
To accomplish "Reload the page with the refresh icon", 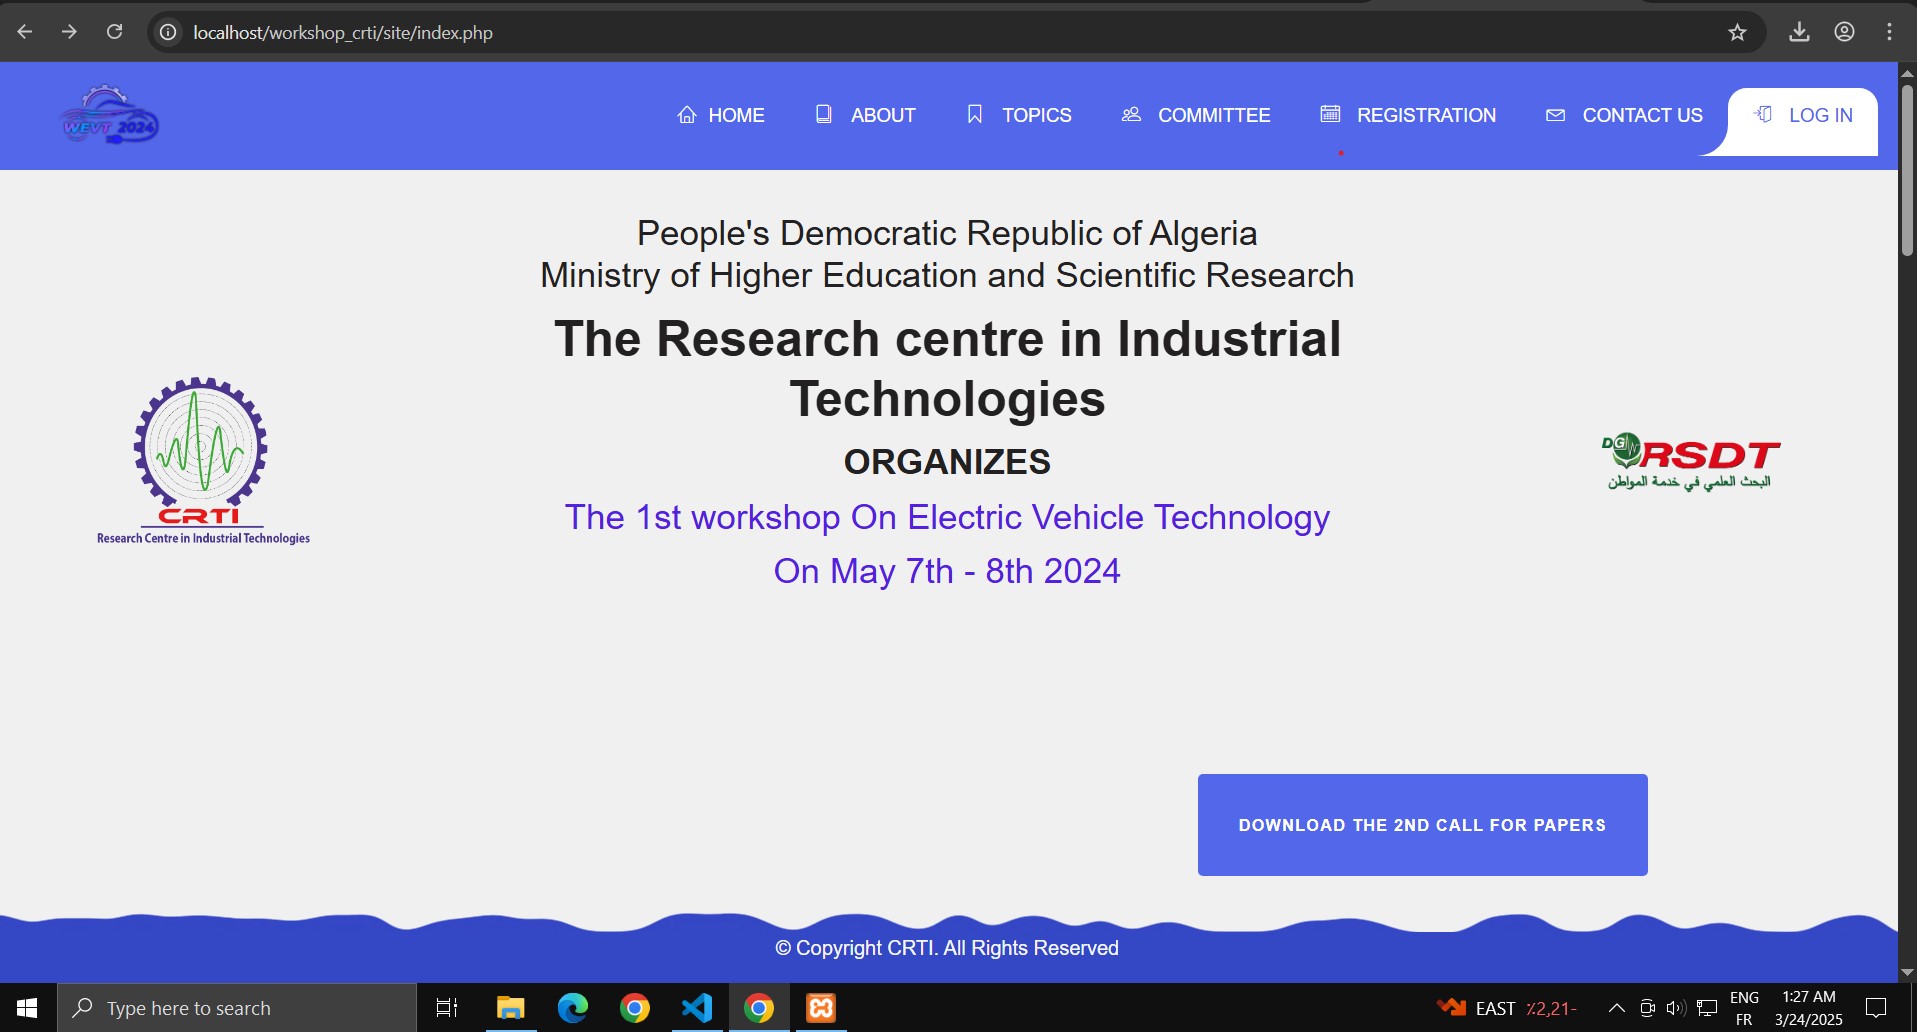I will pyautogui.click(x=115, y=32).
